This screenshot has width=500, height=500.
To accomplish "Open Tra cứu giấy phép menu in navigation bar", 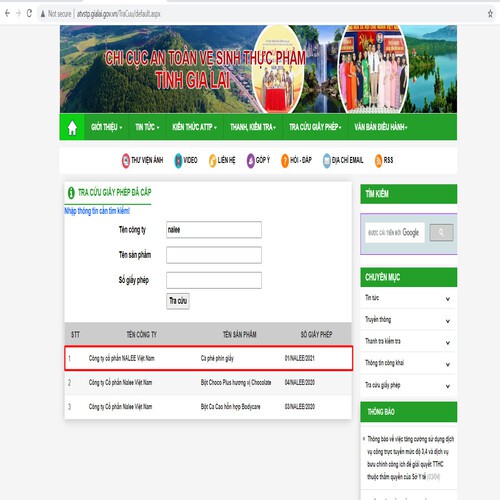I will [315, 127].
